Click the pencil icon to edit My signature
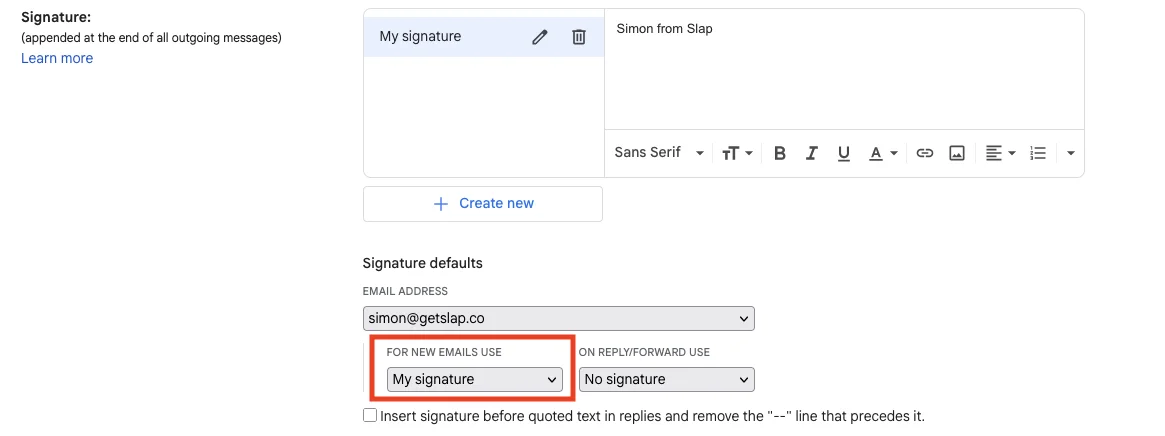Viewport: 1165px width, 436px height. (x=540, y=37)
